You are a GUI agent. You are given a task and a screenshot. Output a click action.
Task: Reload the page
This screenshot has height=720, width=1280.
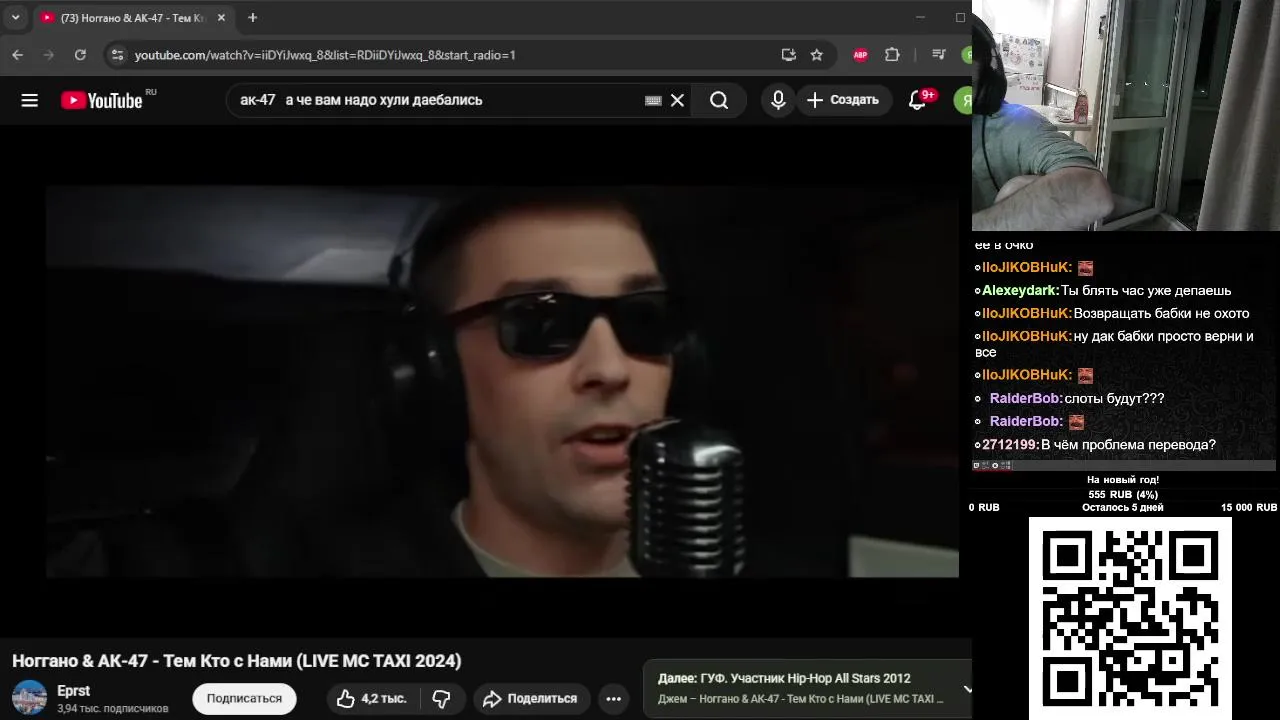point(80,55)
